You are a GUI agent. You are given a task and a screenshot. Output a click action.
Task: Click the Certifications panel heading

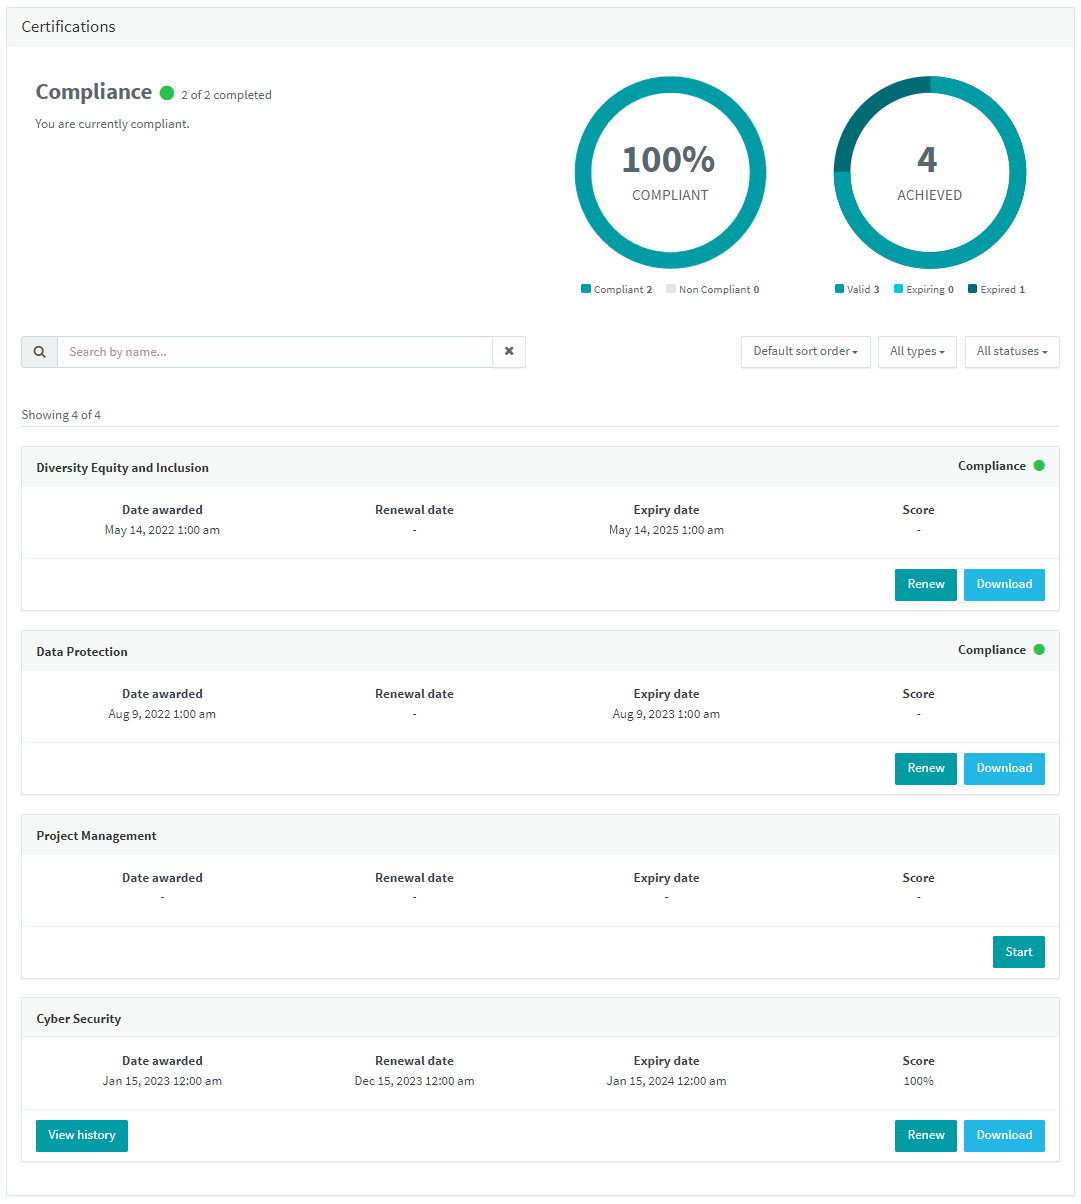[x=68, y=27]
